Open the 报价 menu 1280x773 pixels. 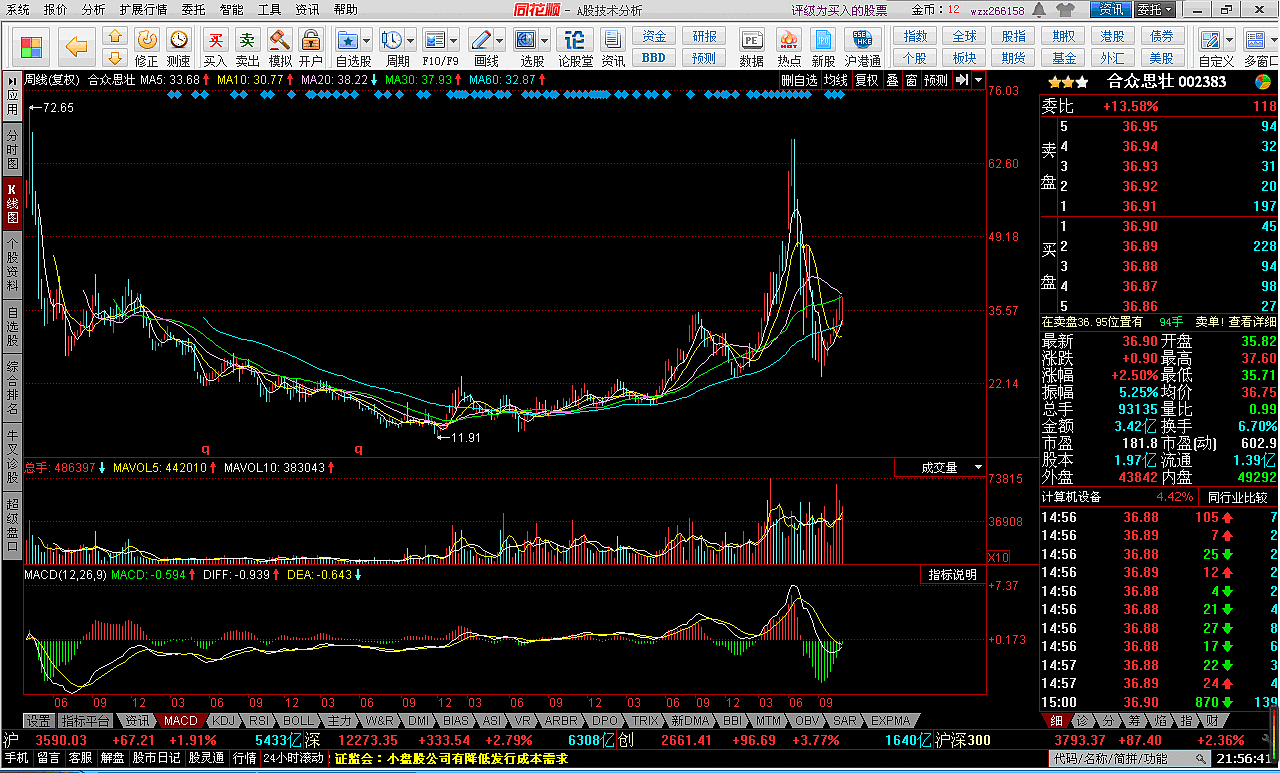(56, 10)
